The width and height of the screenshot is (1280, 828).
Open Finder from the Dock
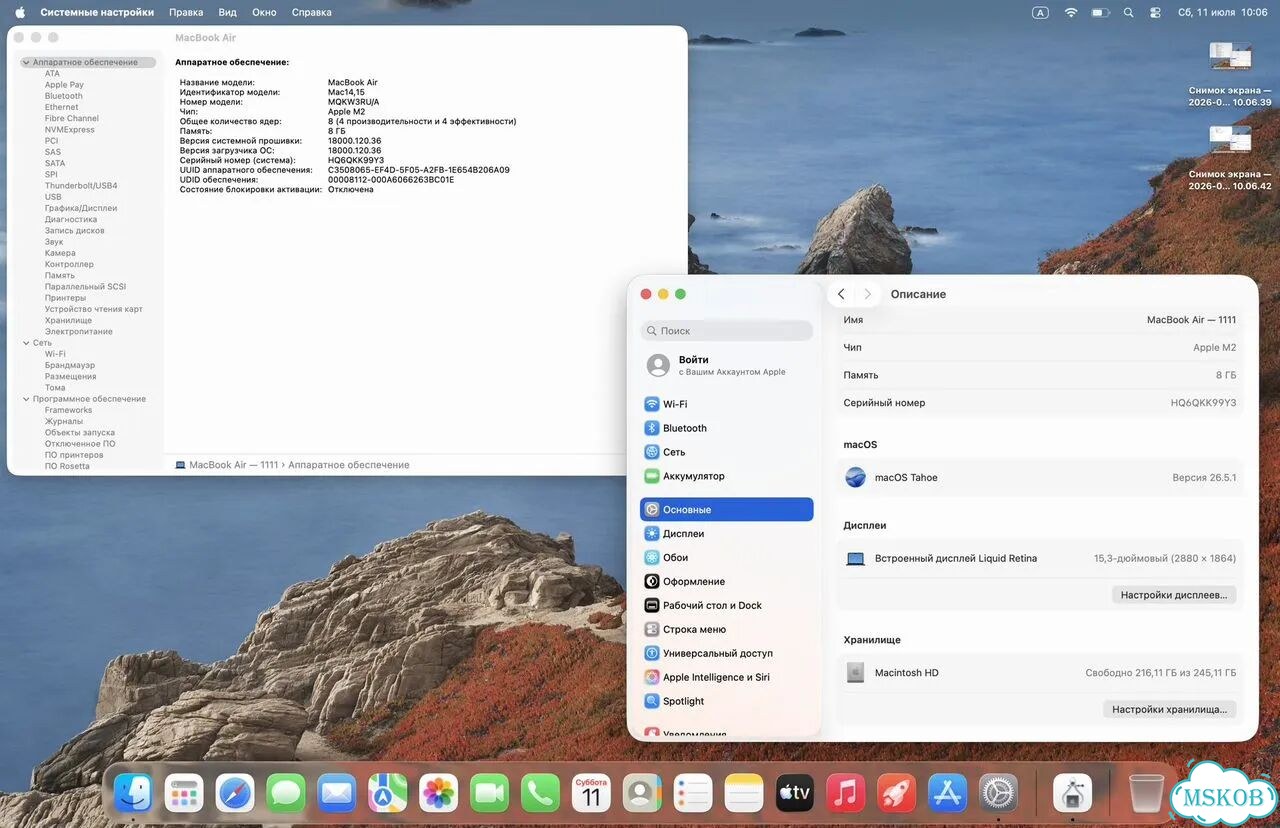click(x=133, y=794)
